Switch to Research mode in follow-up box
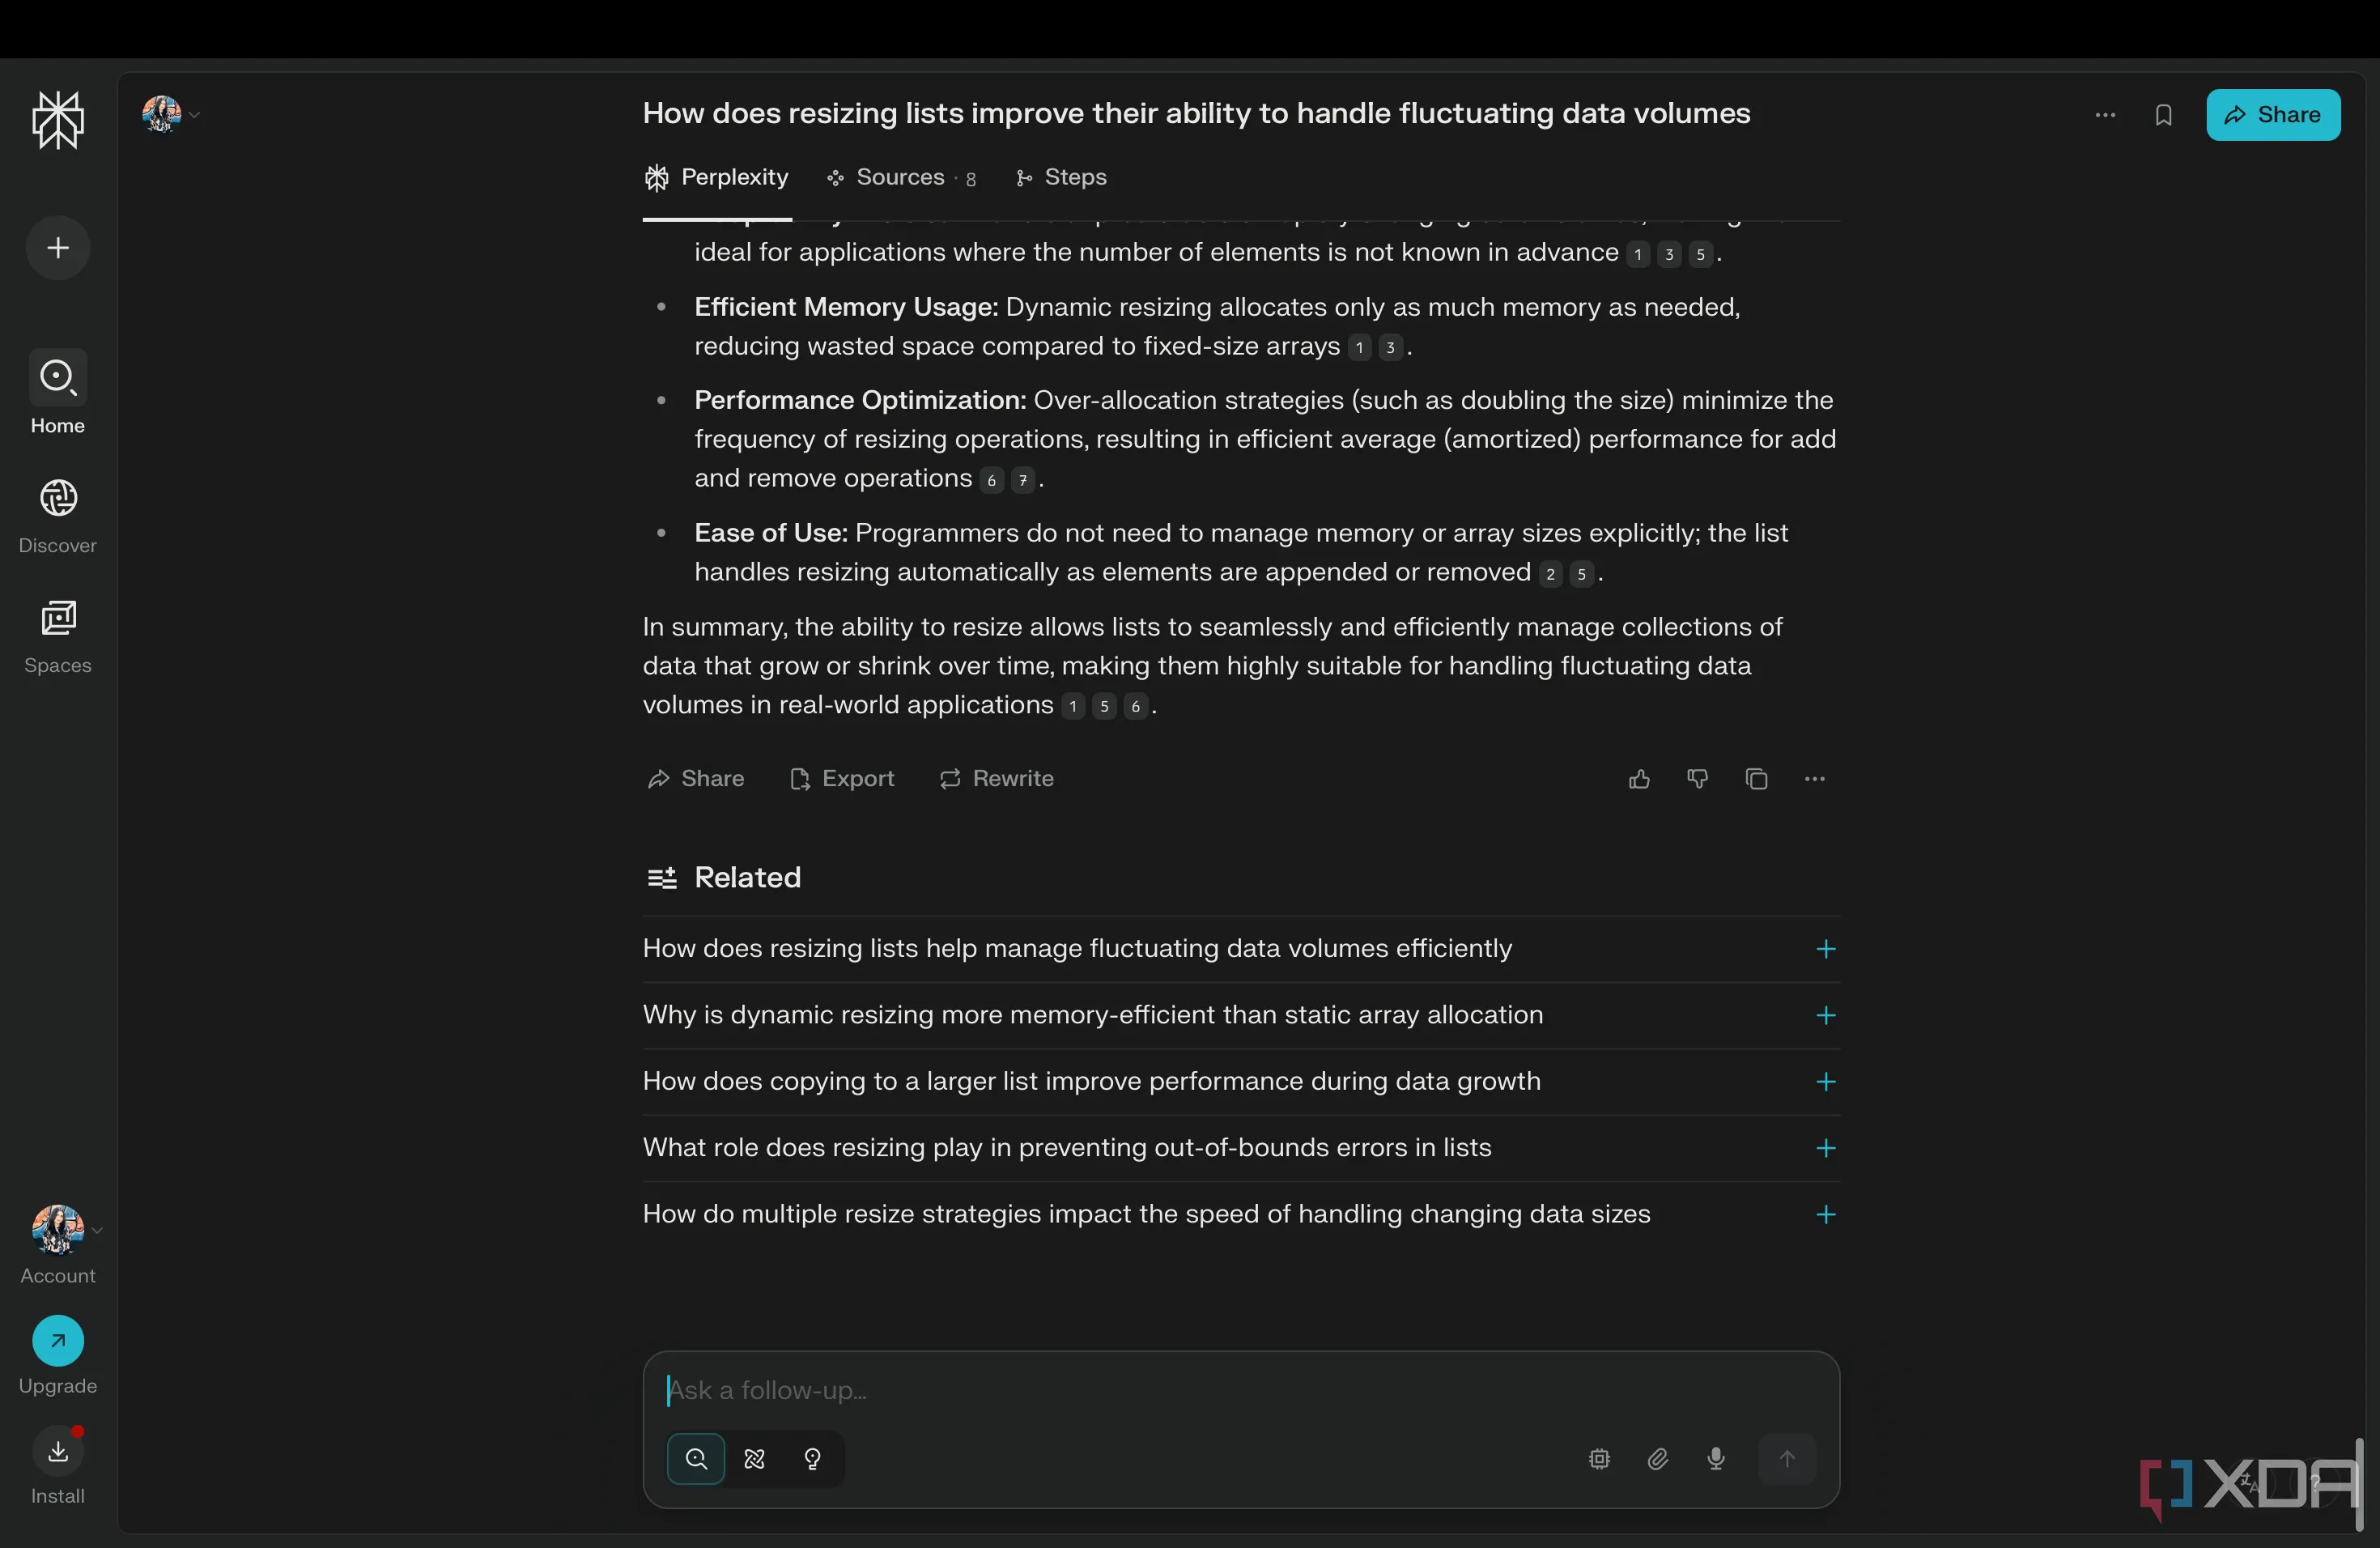The image size is (2380, 1548). (x=755, y=1459)
